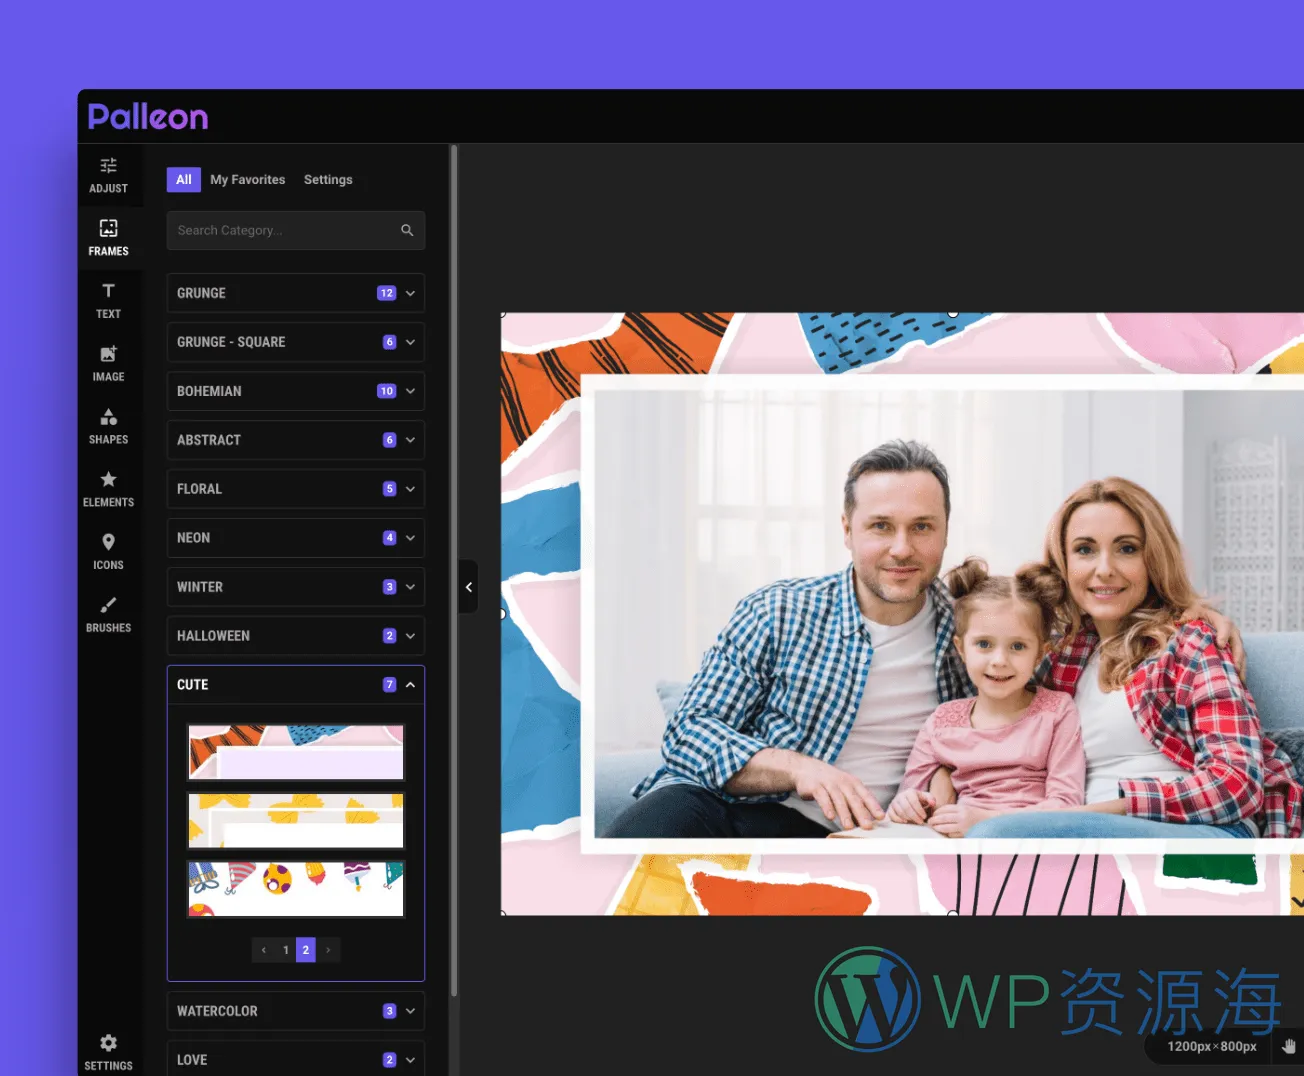Screen dimensions: 1304x1076
Task: Select the first Cute frame thumbnail
Action: tap(295, 751)
